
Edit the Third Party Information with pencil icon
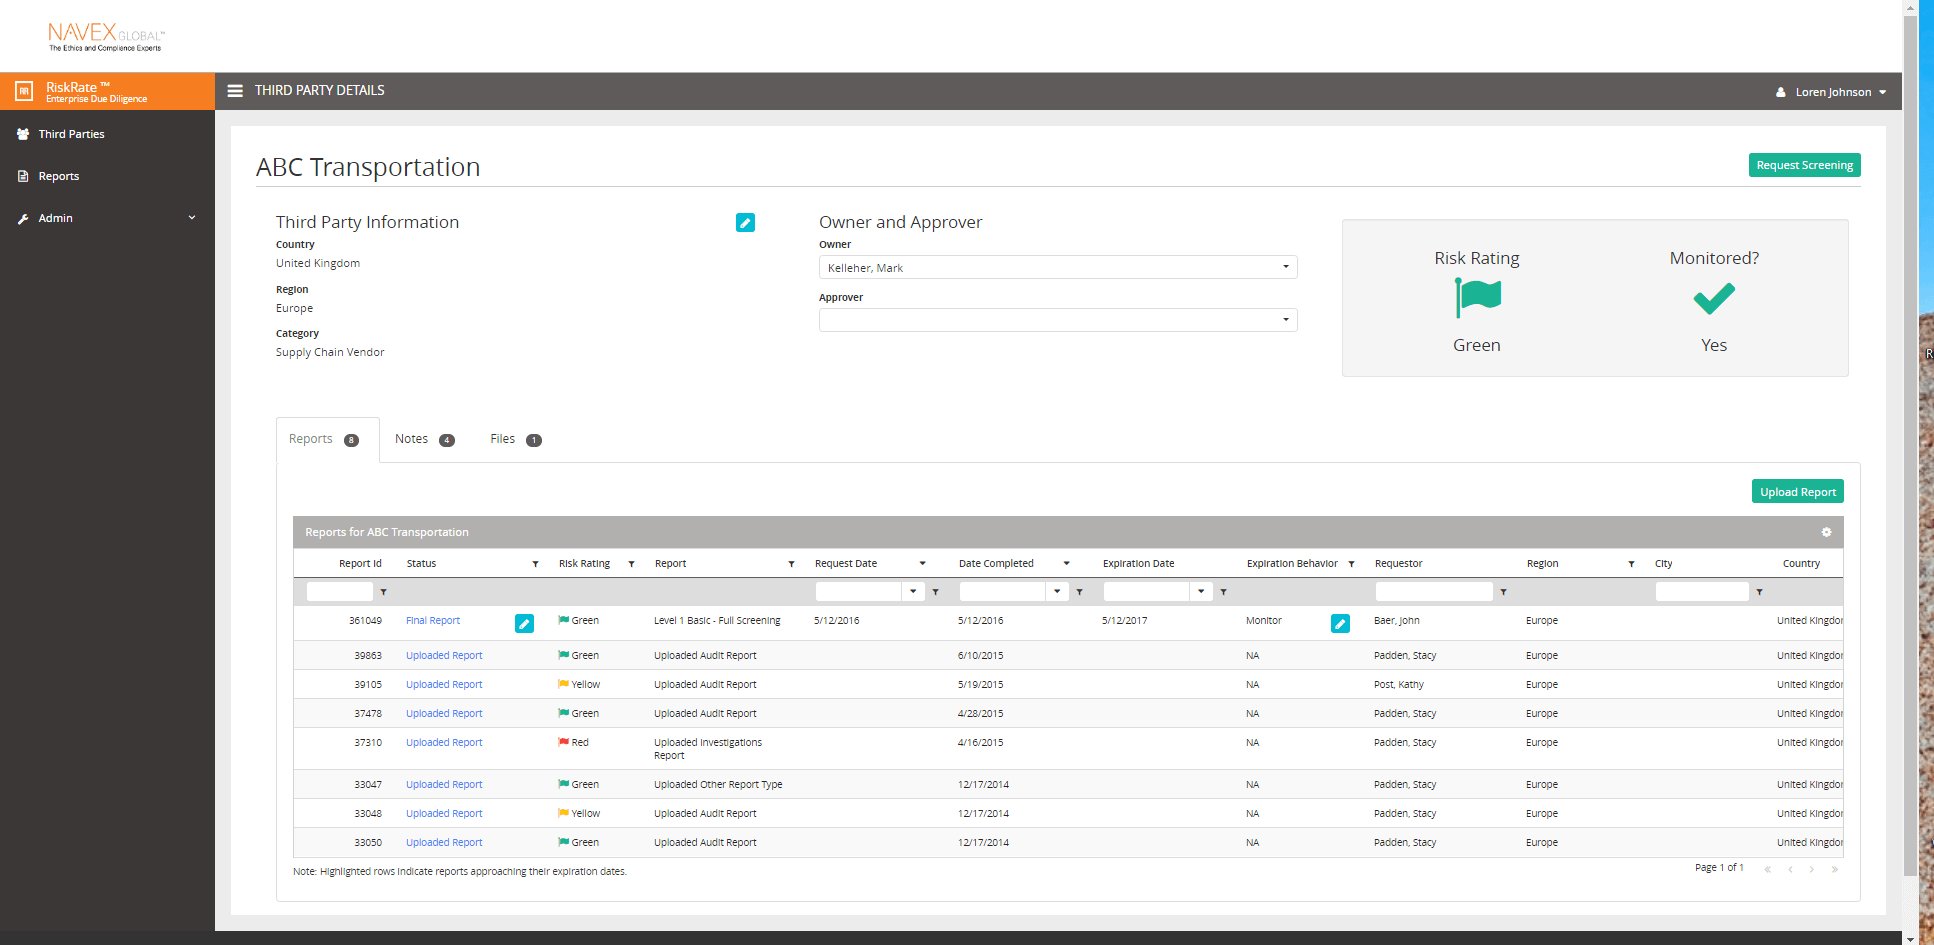745,222
